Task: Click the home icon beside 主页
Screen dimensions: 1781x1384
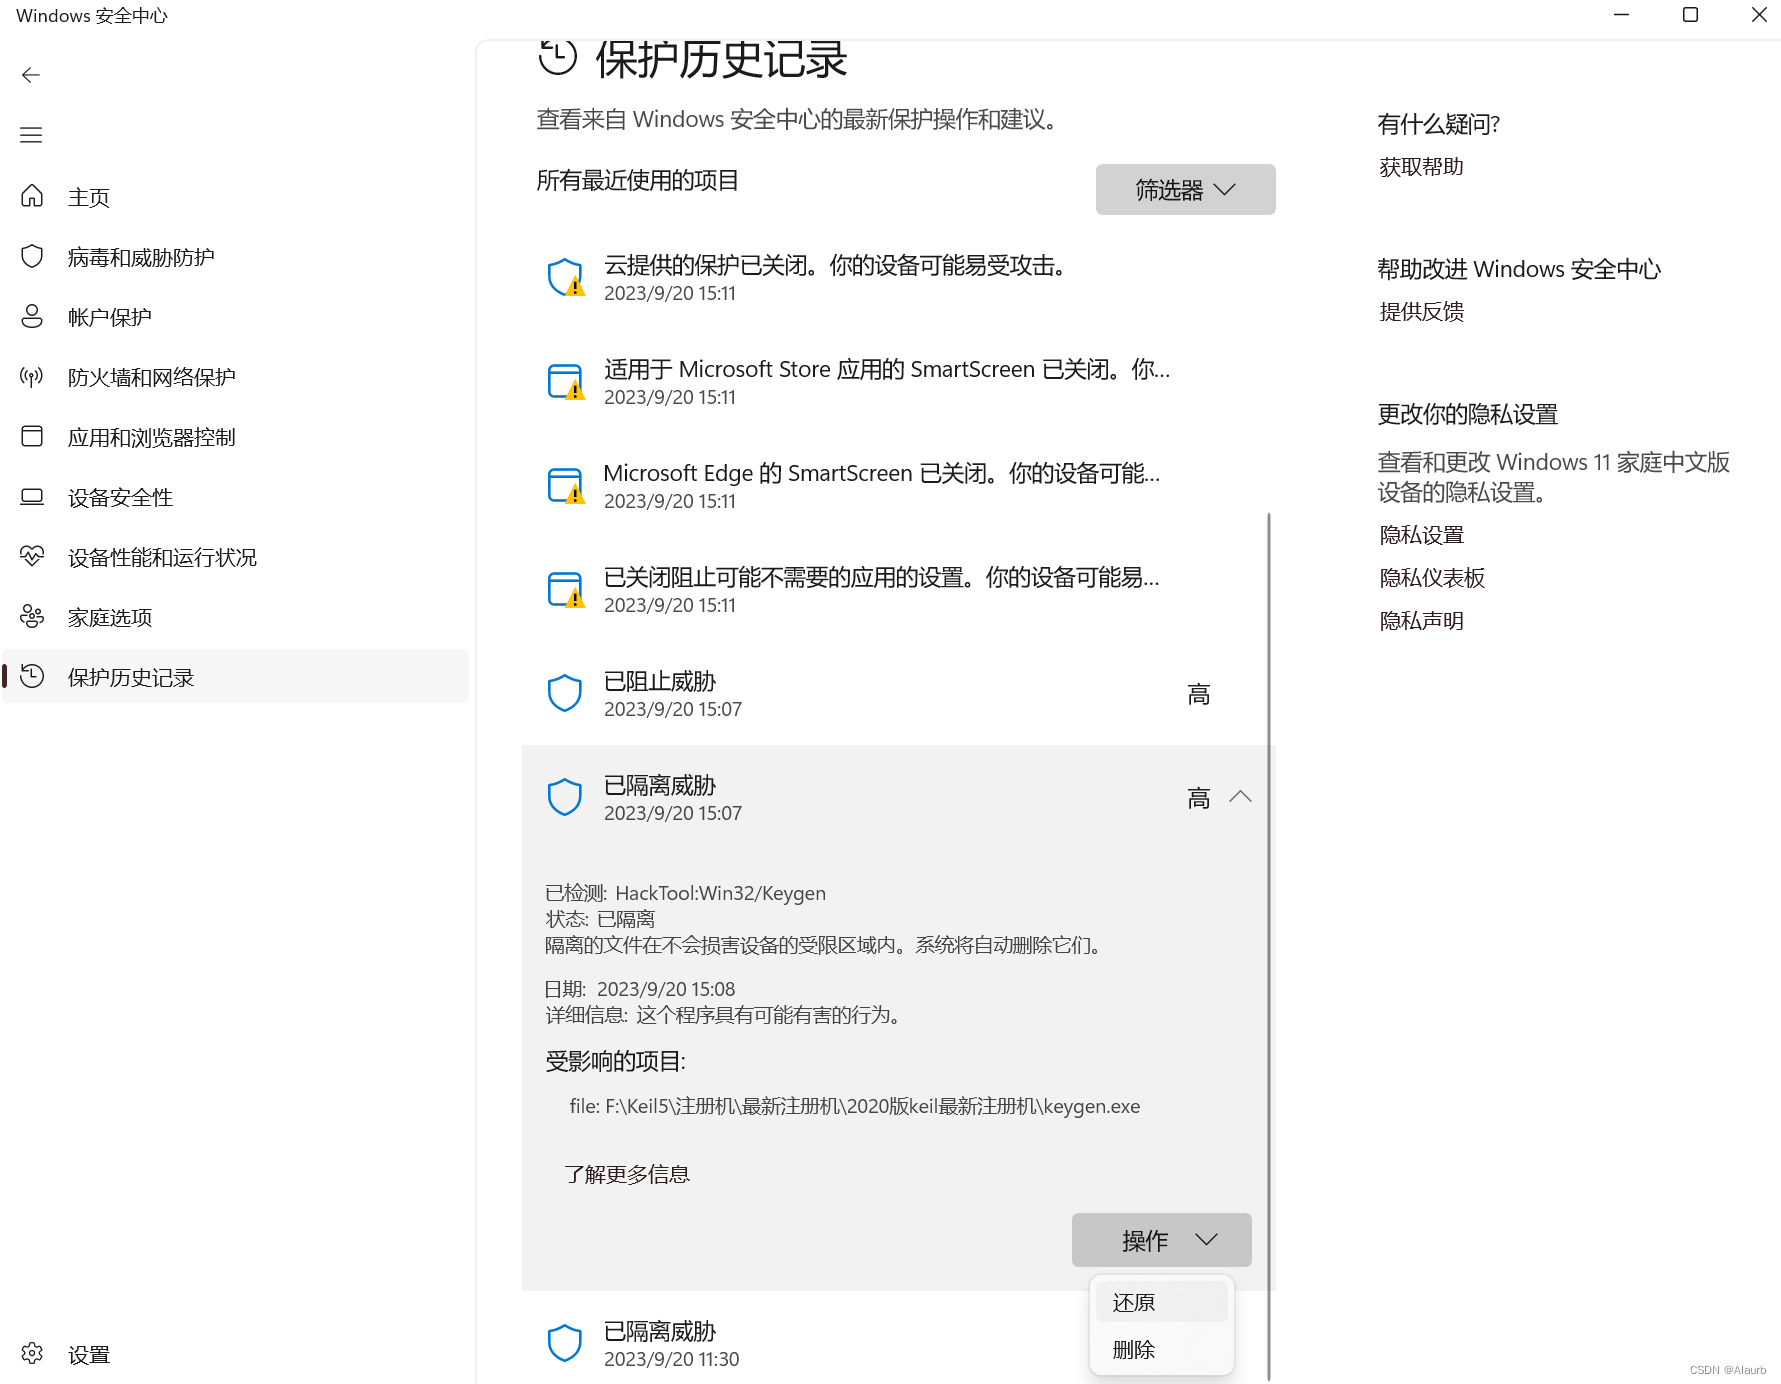Action: coord(32,196)
